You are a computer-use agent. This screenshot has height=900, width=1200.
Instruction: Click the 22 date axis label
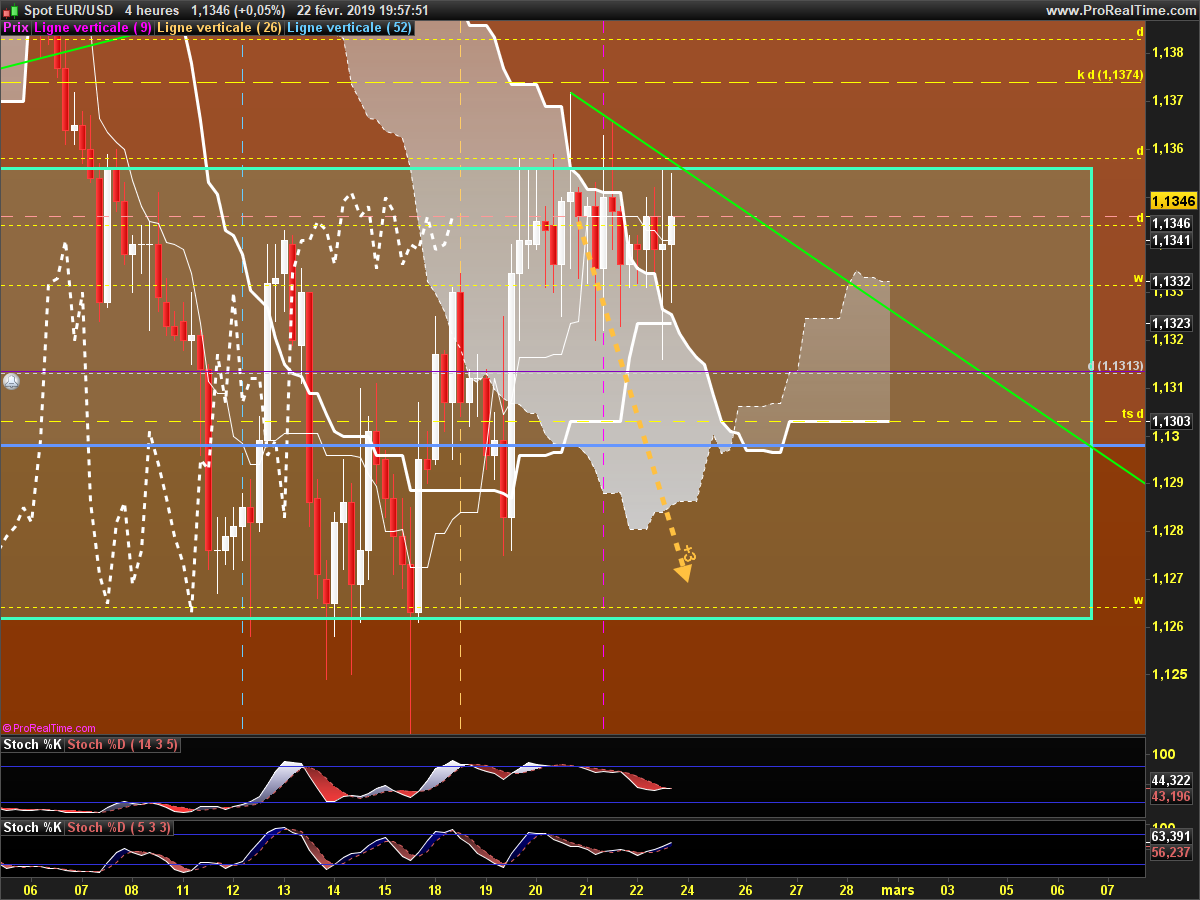coord(636,889)
